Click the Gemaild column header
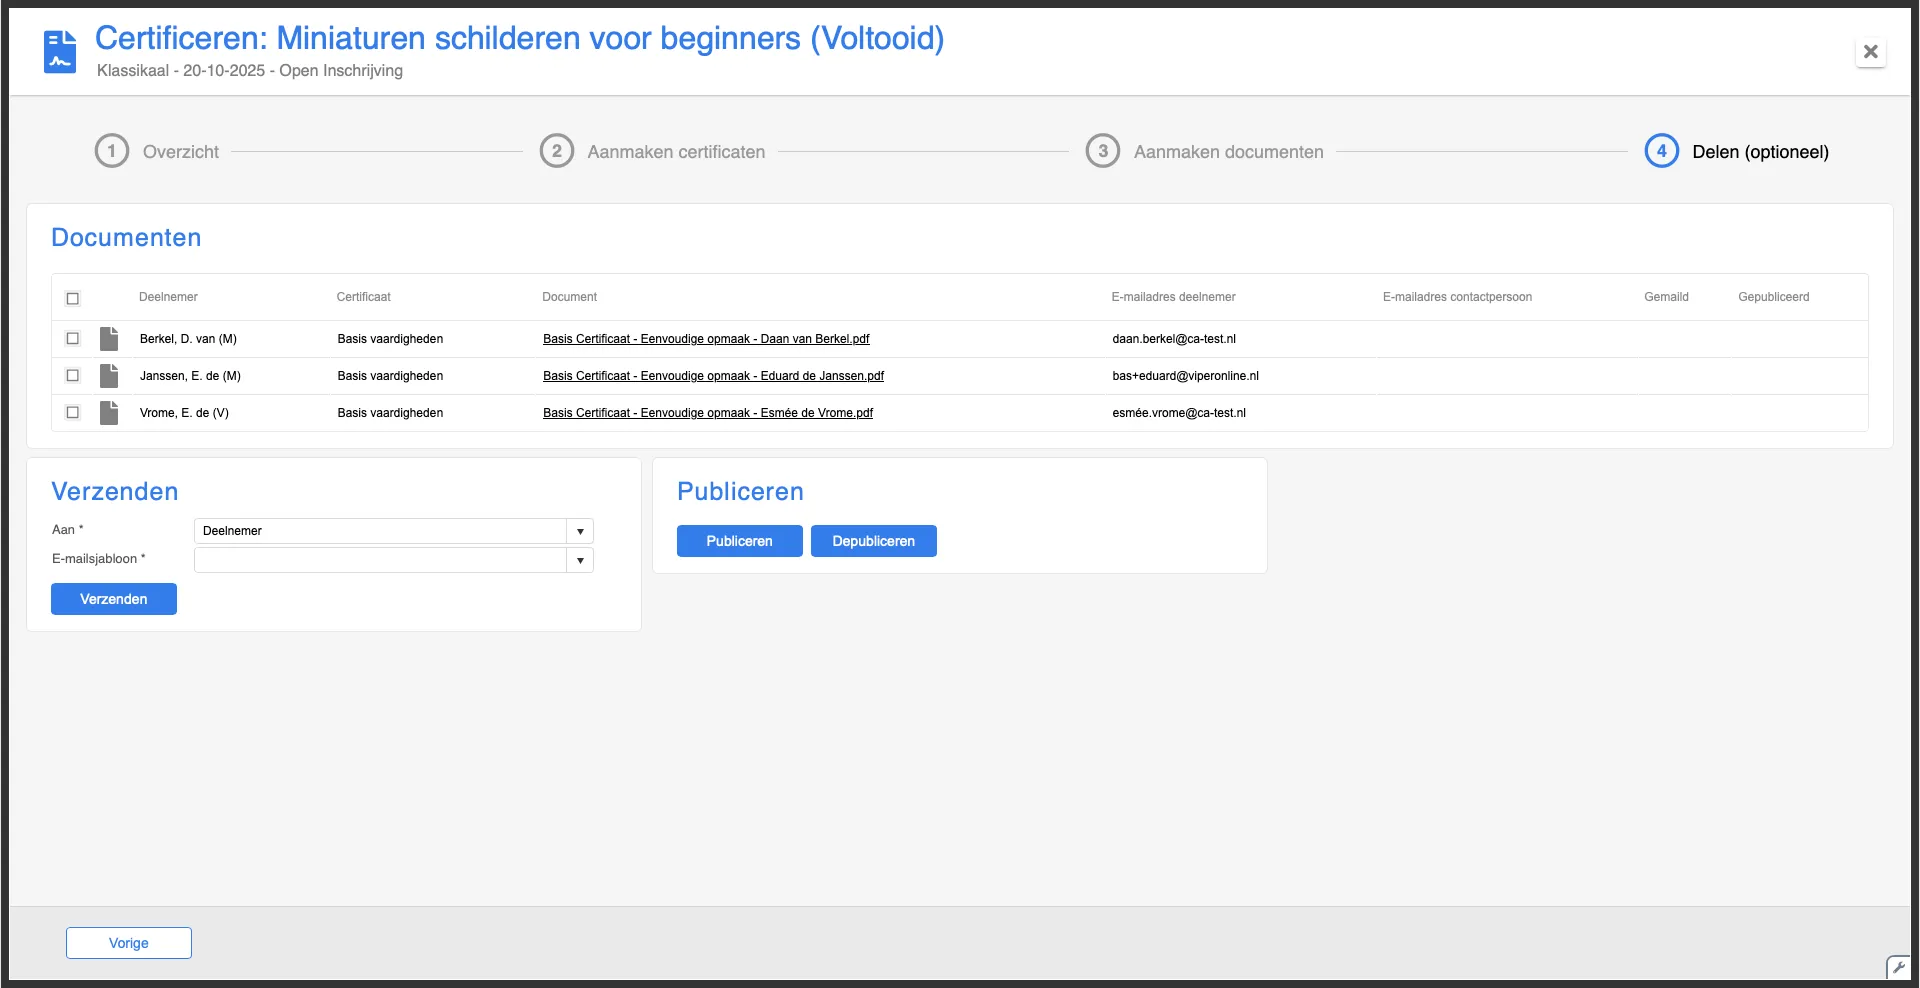The height and width of the screenshot is (988, 1920). [x=1666, y=297]
